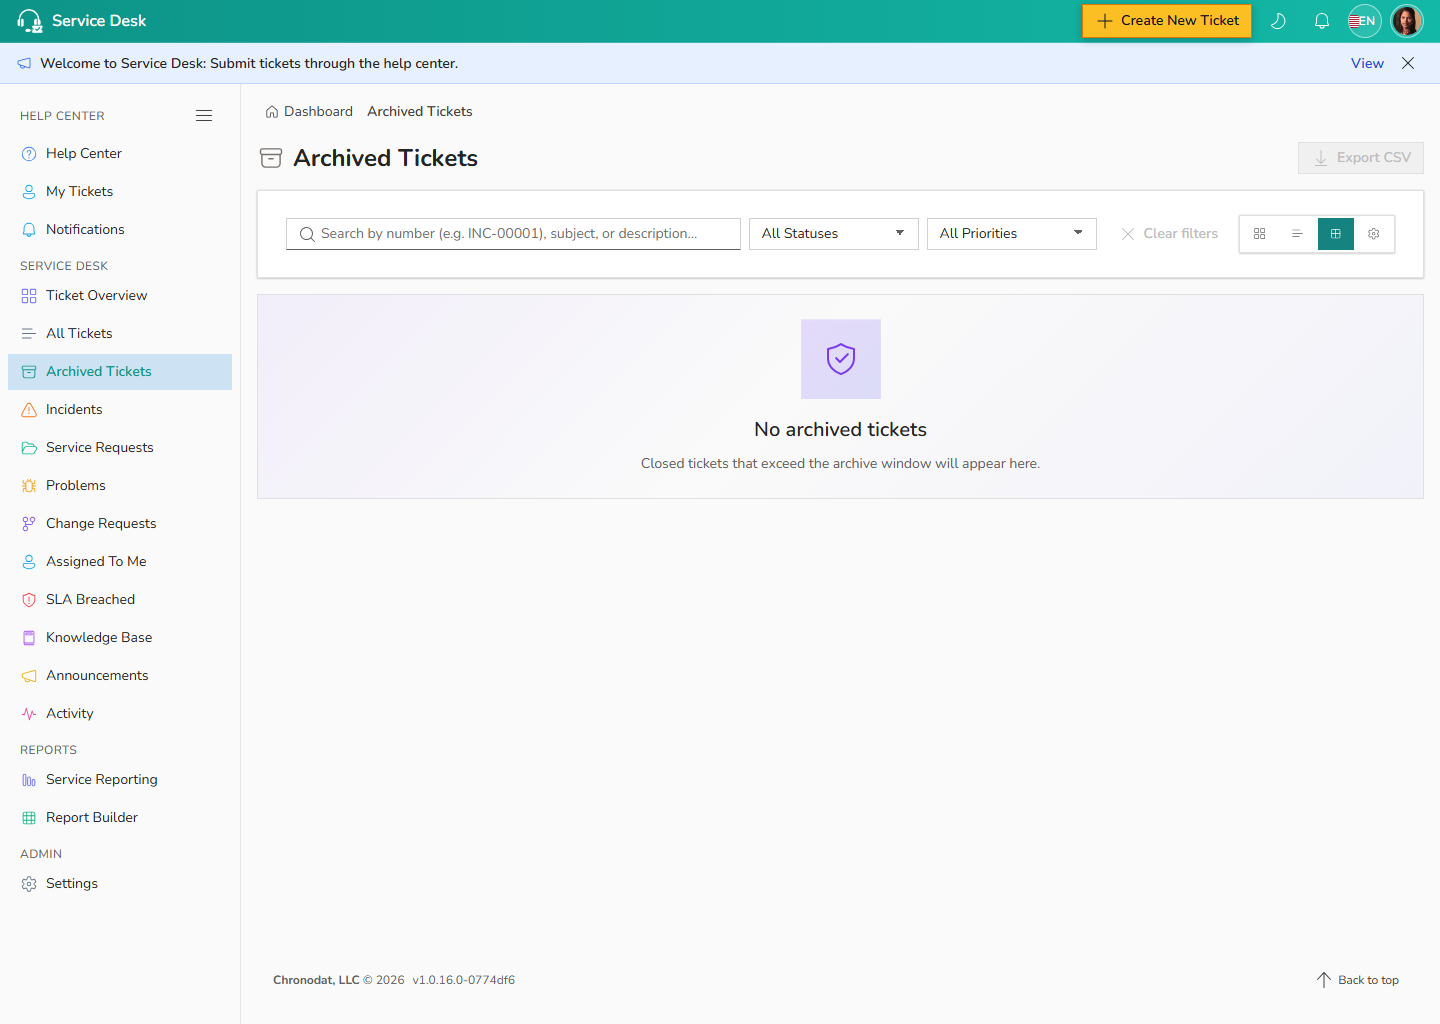
Task: Click the Incidents warning triangle icon
Action: pyautogui.click(x=29, y=410)
